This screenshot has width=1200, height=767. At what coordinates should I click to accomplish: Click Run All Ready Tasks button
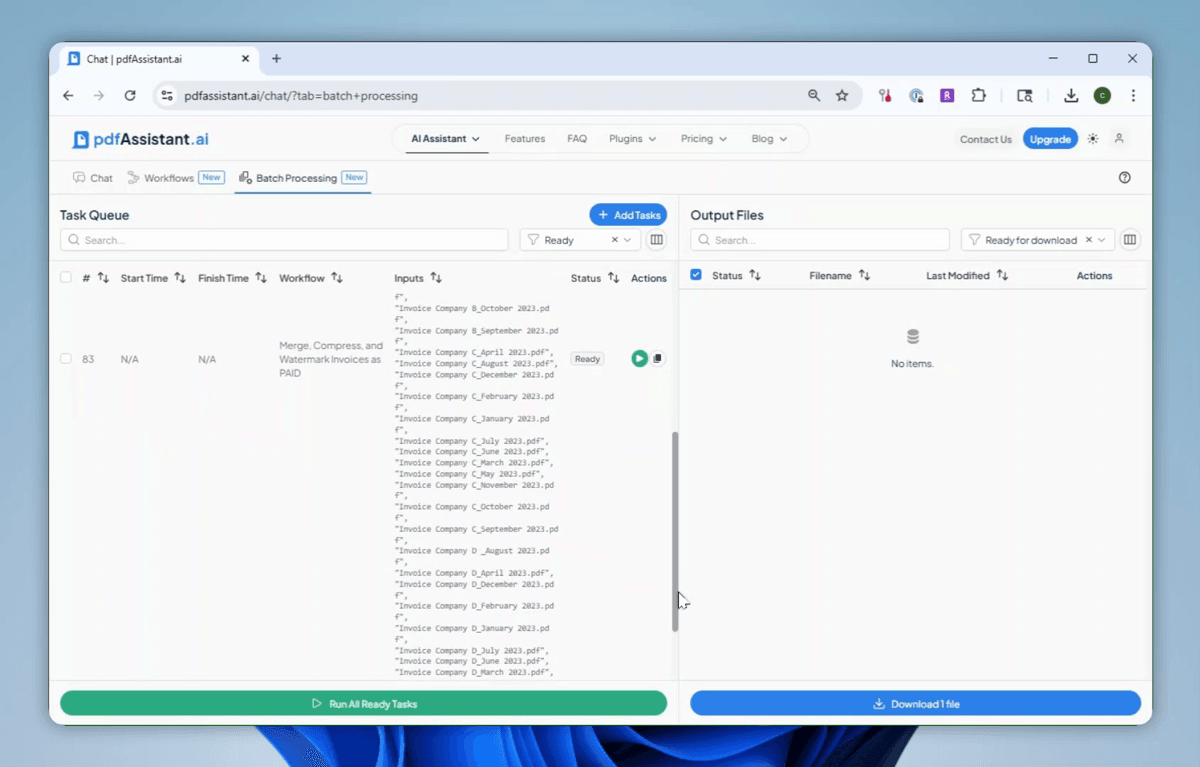point(363,704)
